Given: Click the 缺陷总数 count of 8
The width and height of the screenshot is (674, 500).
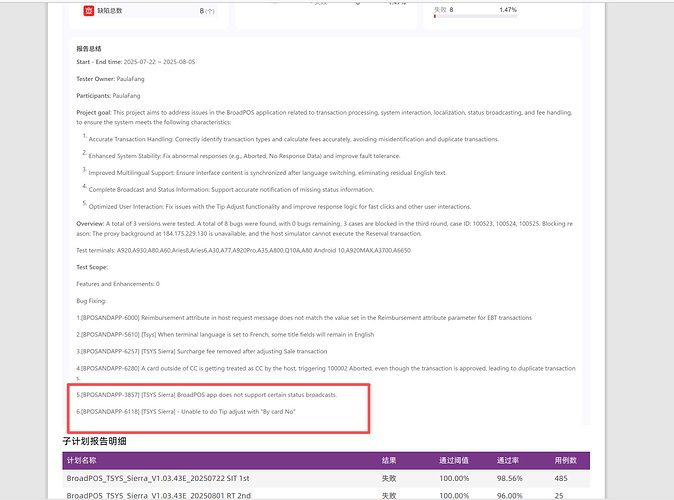Looking at the screenshot, I should (203, 11).
